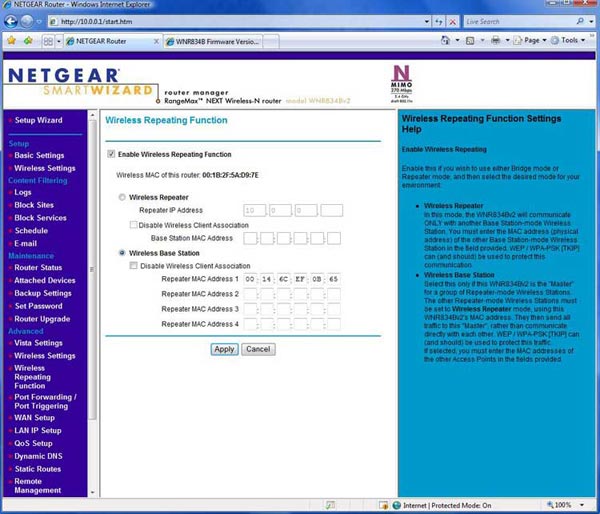Open the Tools menu
Viewport: 600px width, 514px height.
[x=567, y=40]
